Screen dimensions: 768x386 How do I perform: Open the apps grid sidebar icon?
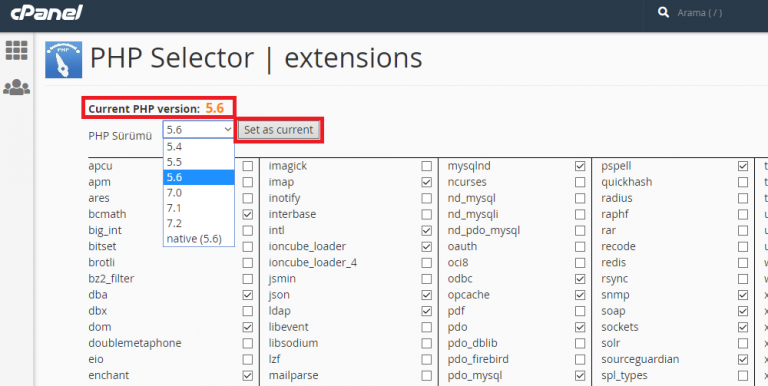pos(16,50)
